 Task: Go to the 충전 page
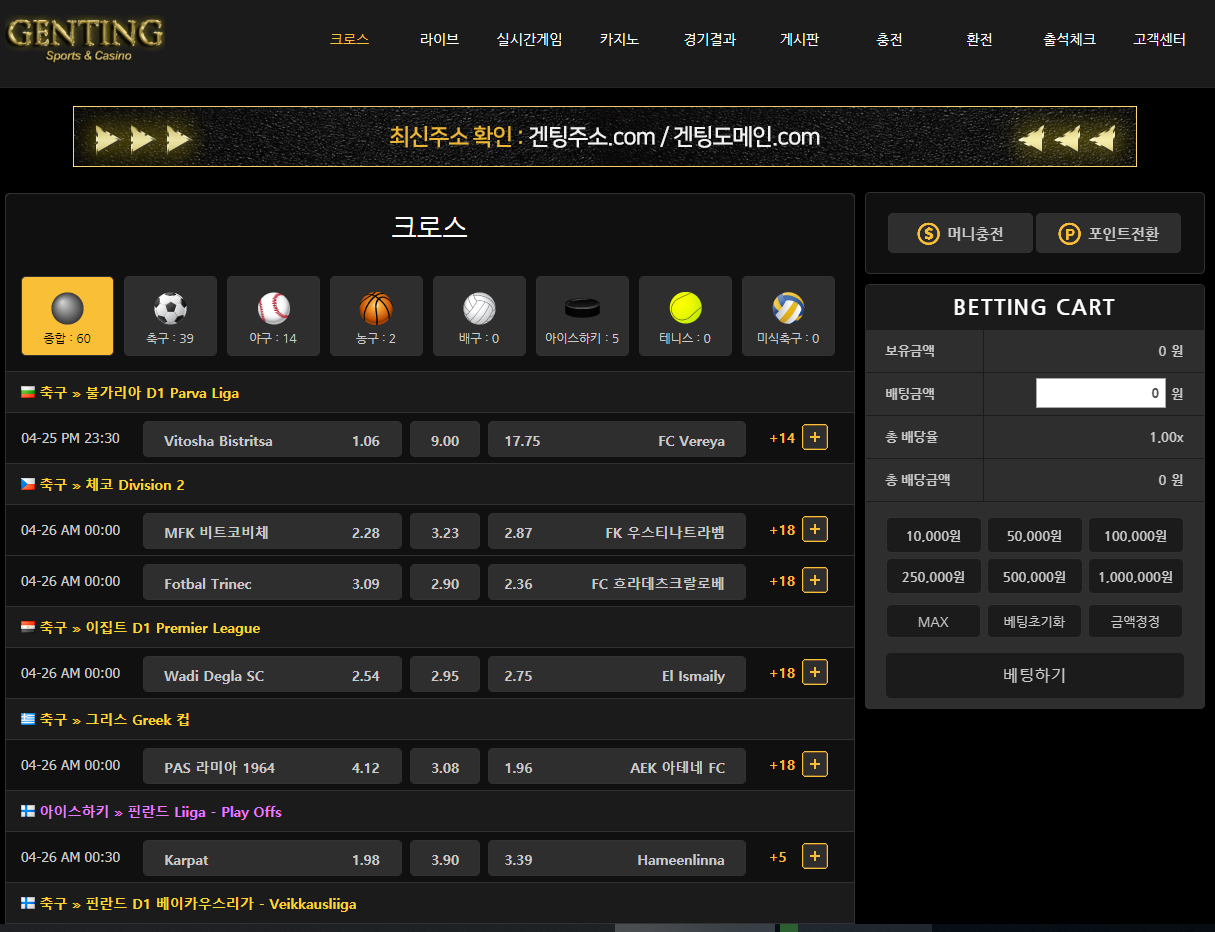pos(889,40)
